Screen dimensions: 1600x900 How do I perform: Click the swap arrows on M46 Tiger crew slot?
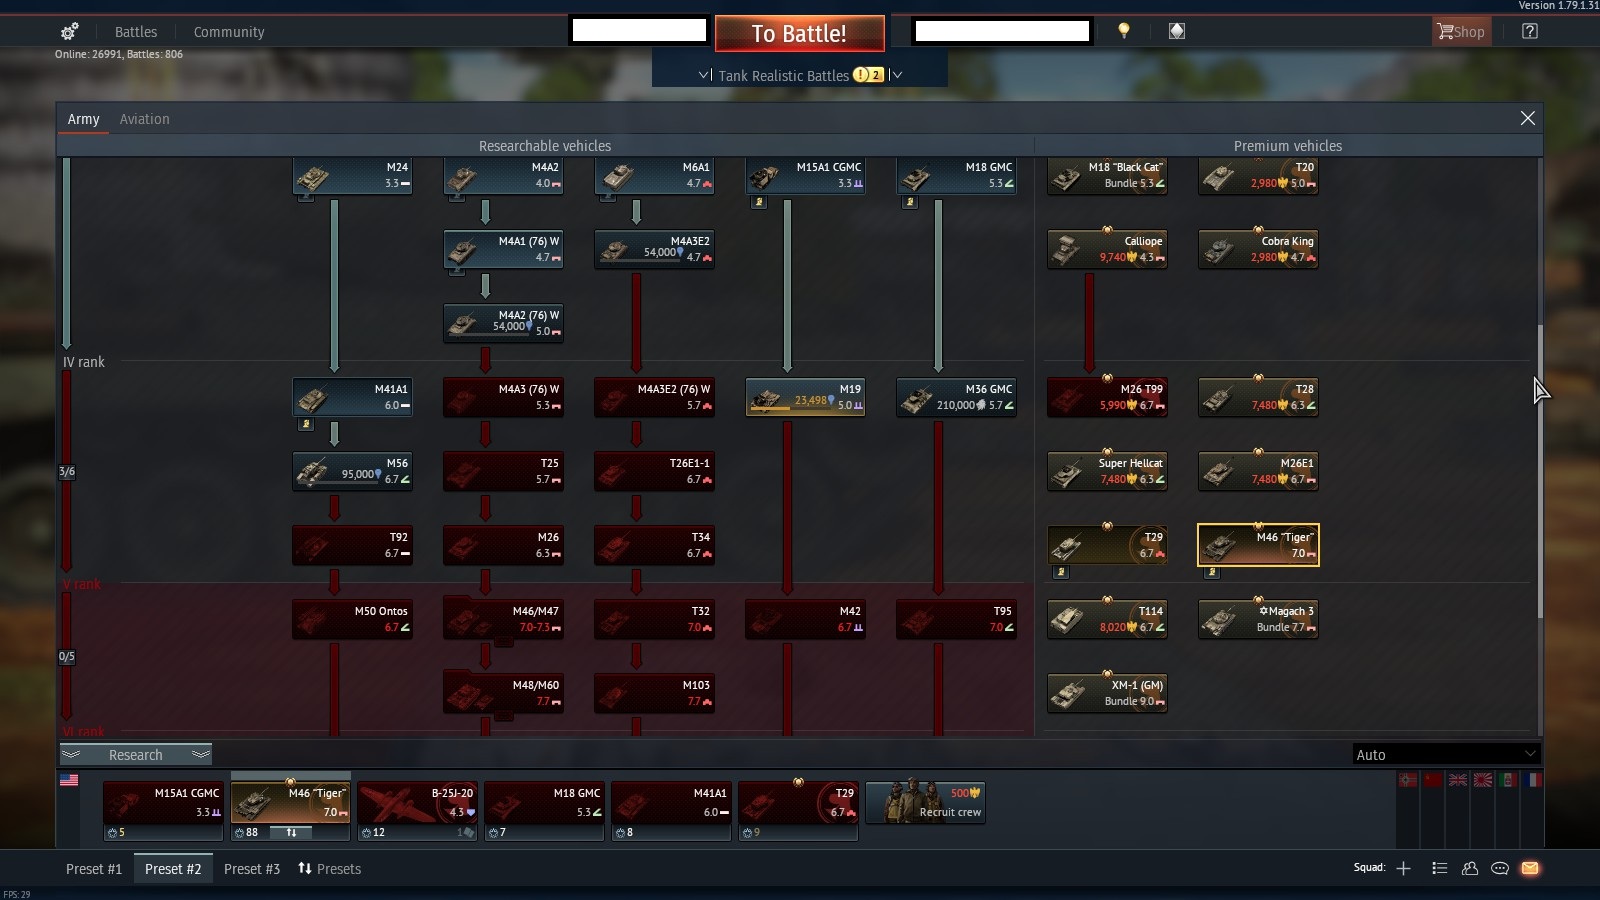[291, 832]
